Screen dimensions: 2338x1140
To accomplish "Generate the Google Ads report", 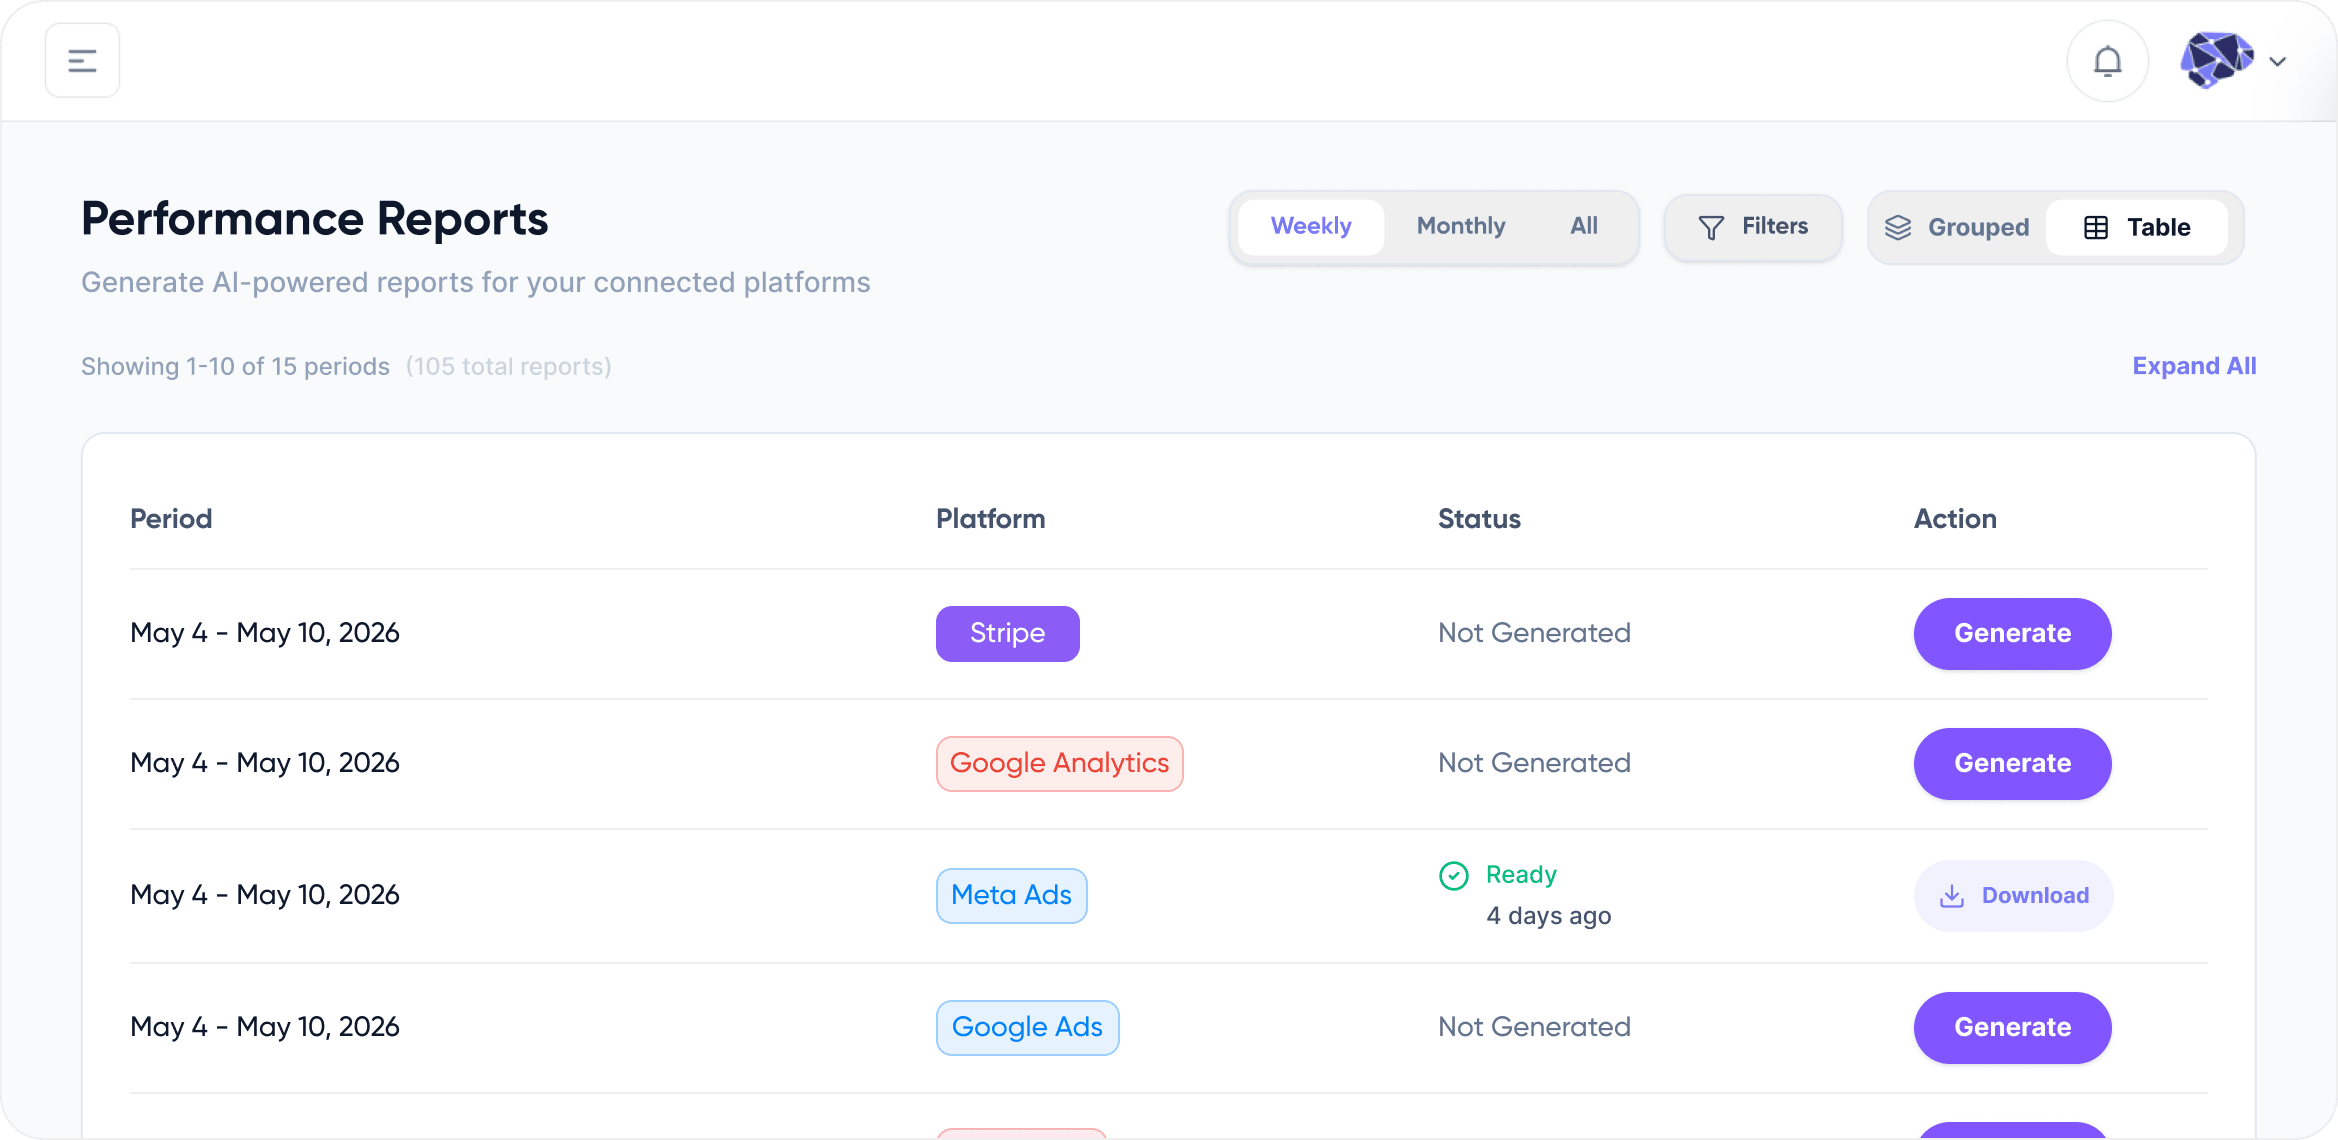I will (x=2012, y=1028).
